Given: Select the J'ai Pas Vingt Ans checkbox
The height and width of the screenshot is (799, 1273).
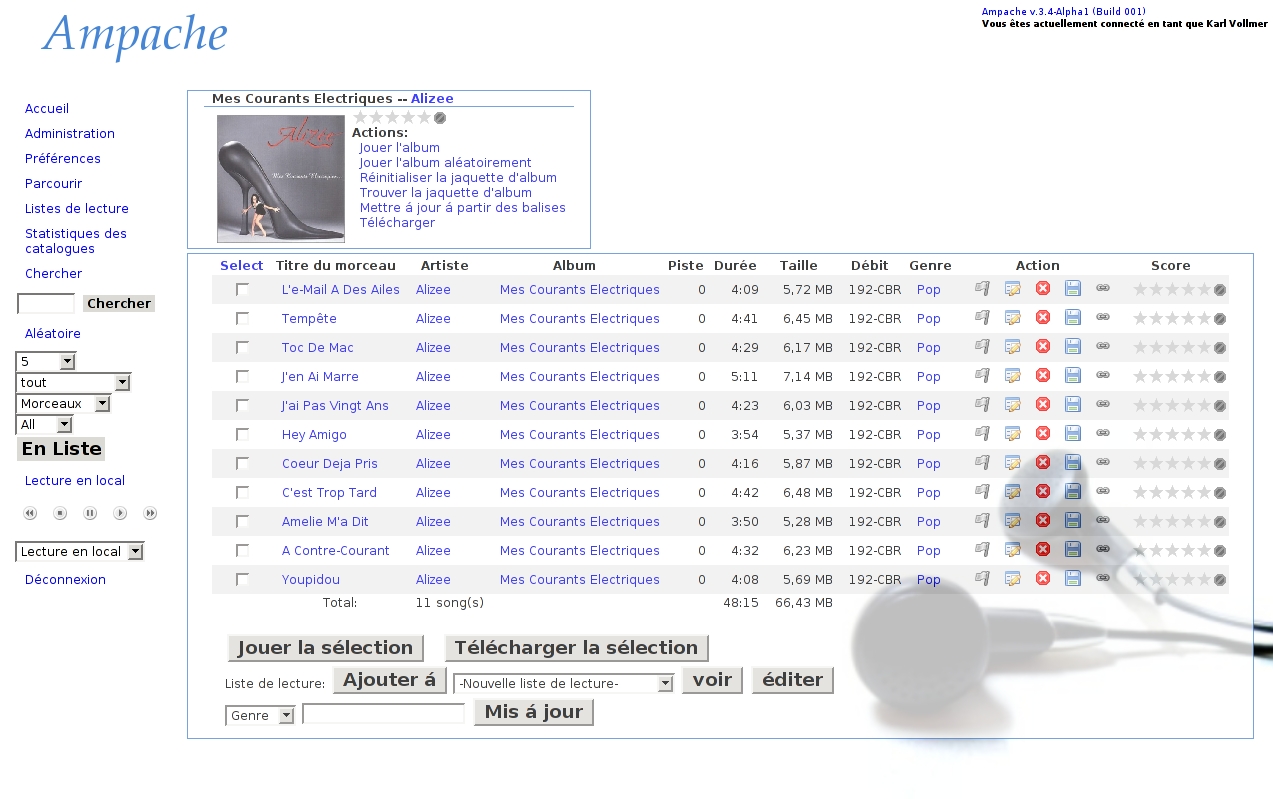Looking at the screenshot, I should [x=242, y=405].
